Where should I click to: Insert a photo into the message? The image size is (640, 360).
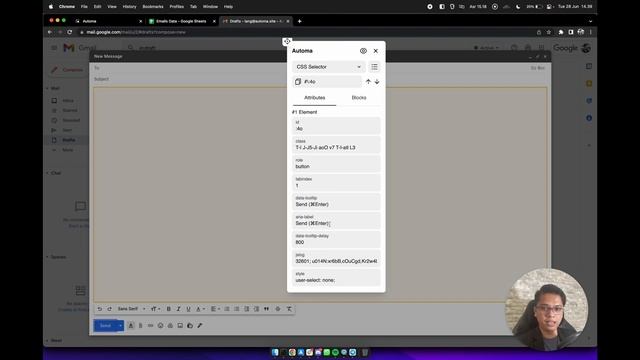coord(180,326)
